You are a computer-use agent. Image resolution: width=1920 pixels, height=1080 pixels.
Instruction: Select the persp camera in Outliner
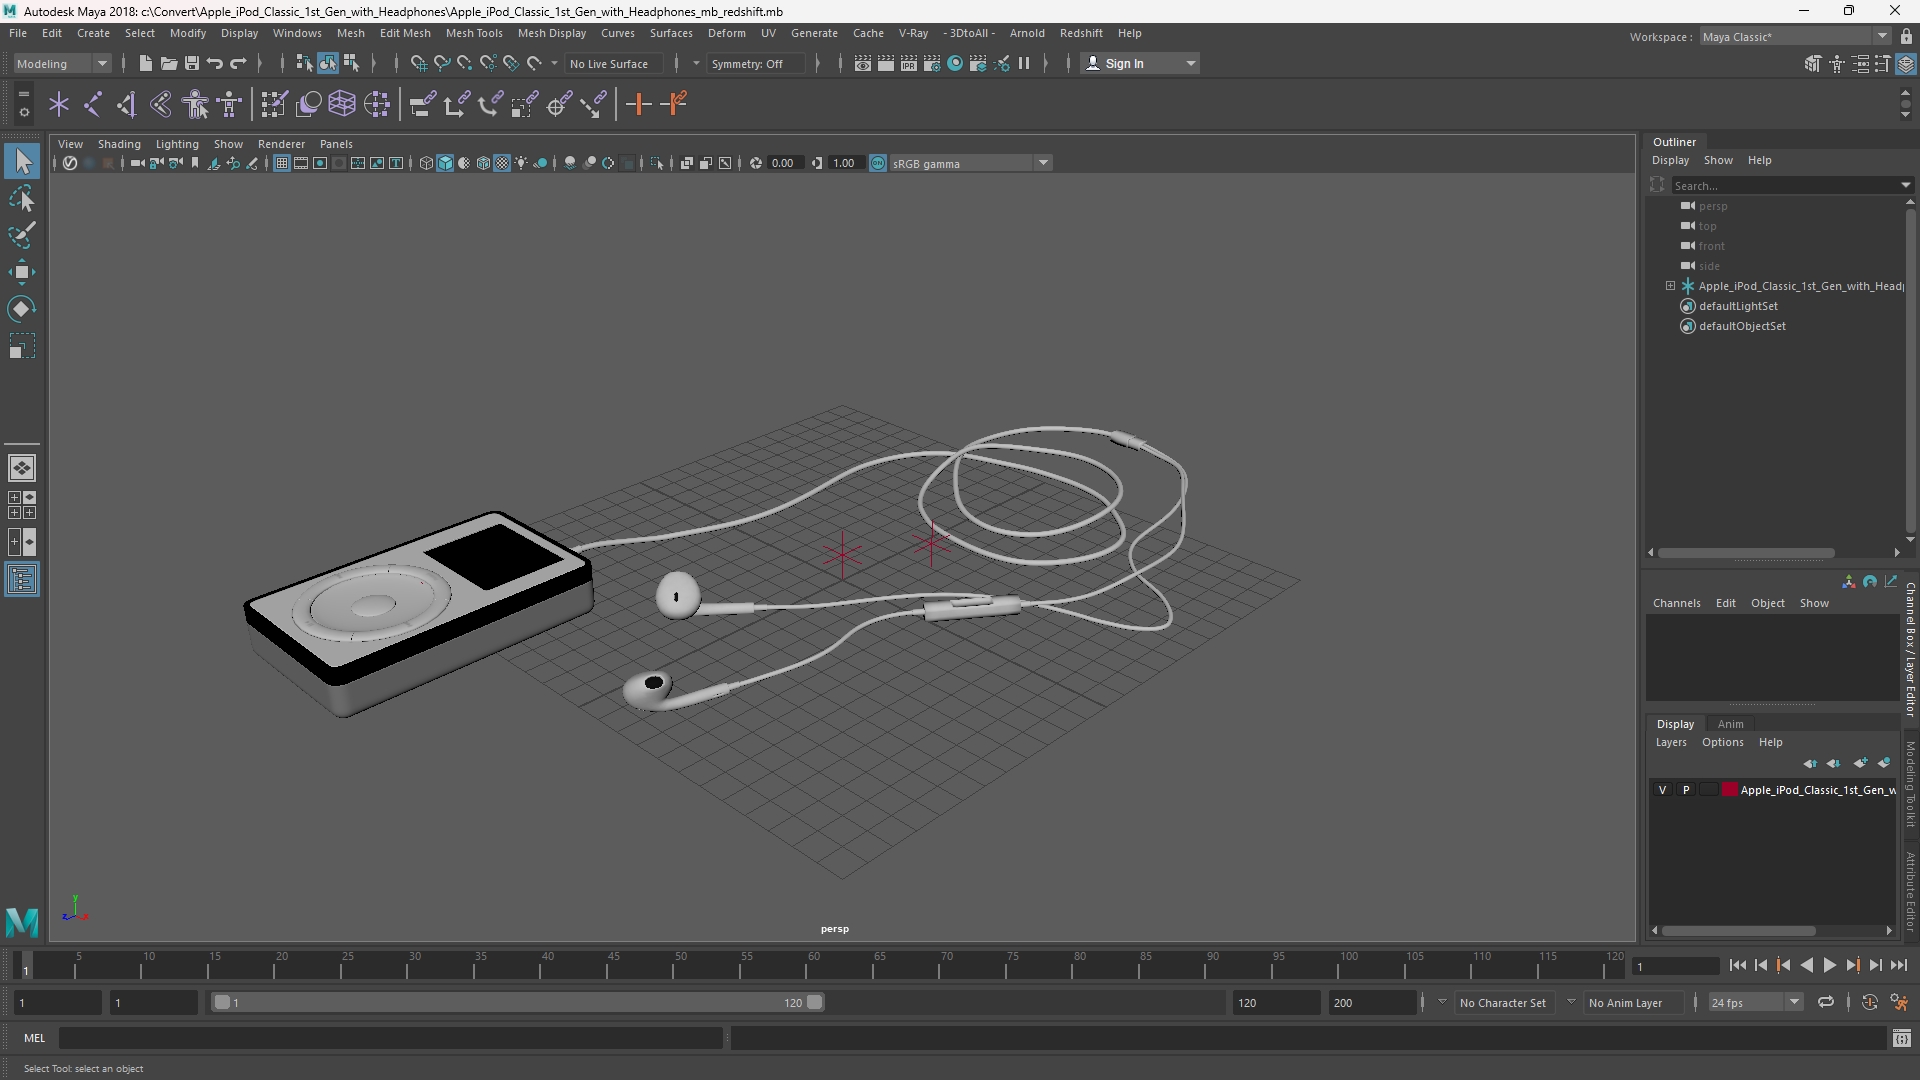[1712, 206]
